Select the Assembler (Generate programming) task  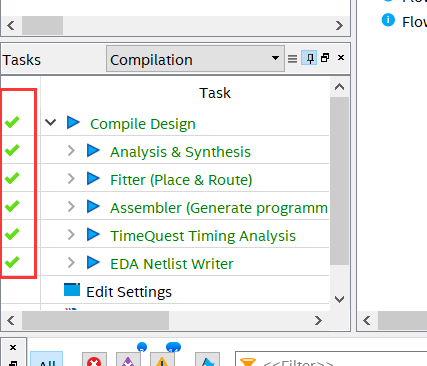[219, 208]
